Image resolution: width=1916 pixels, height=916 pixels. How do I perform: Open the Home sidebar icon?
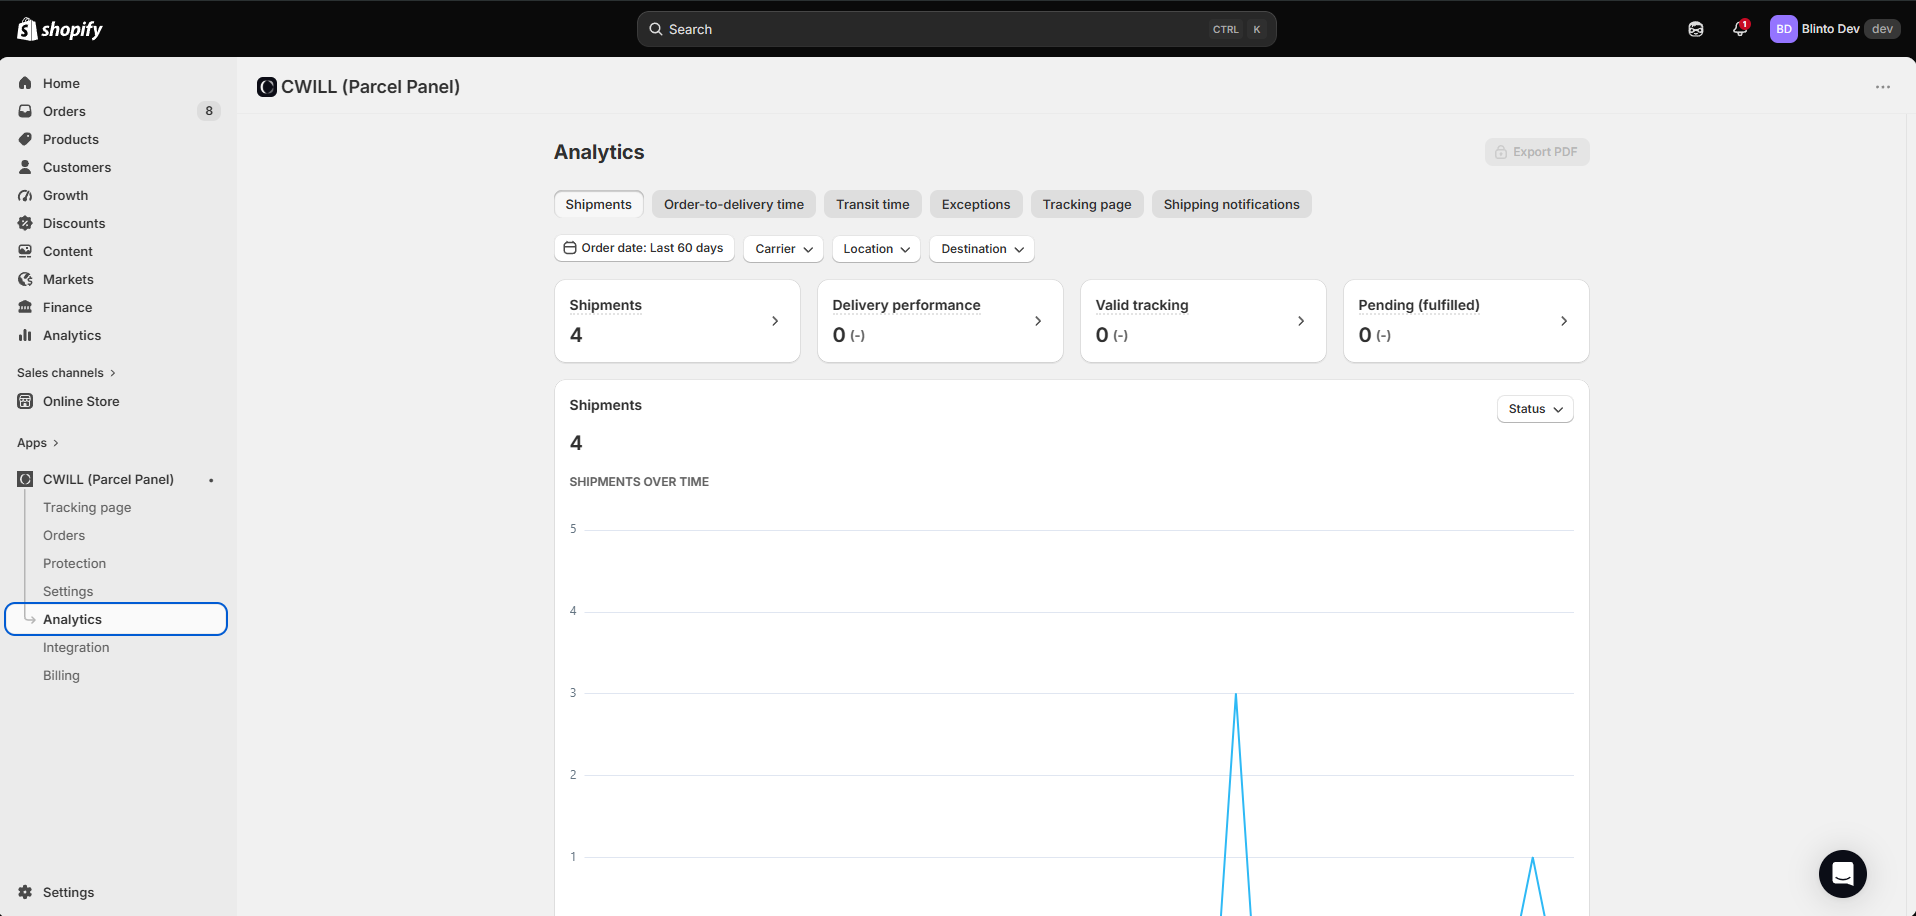25,83
